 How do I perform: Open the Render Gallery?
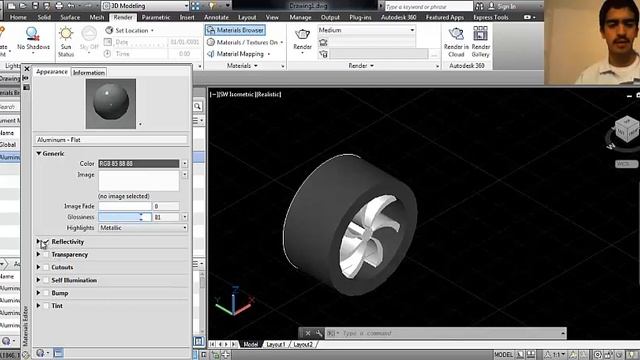tap(480, 34)
